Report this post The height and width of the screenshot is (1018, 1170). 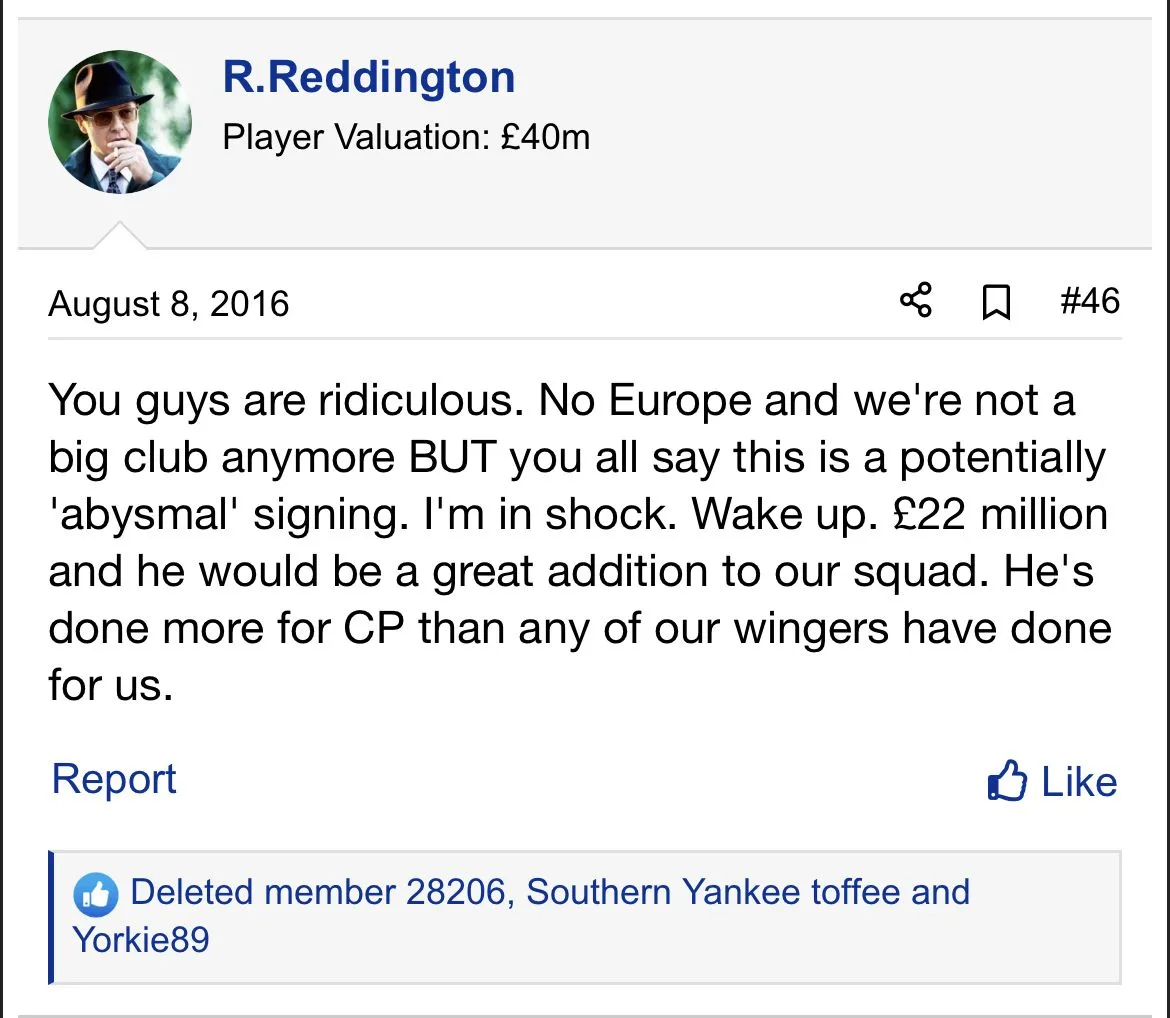113,779
